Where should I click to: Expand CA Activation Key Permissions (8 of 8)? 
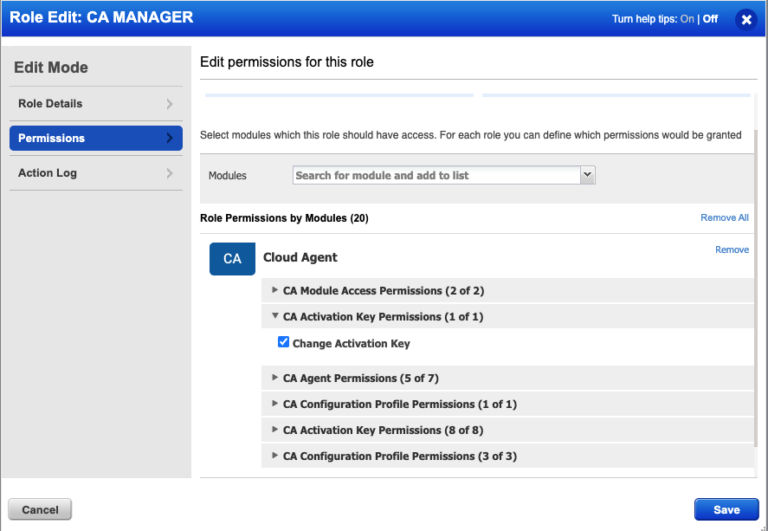(x=507, y=430)
